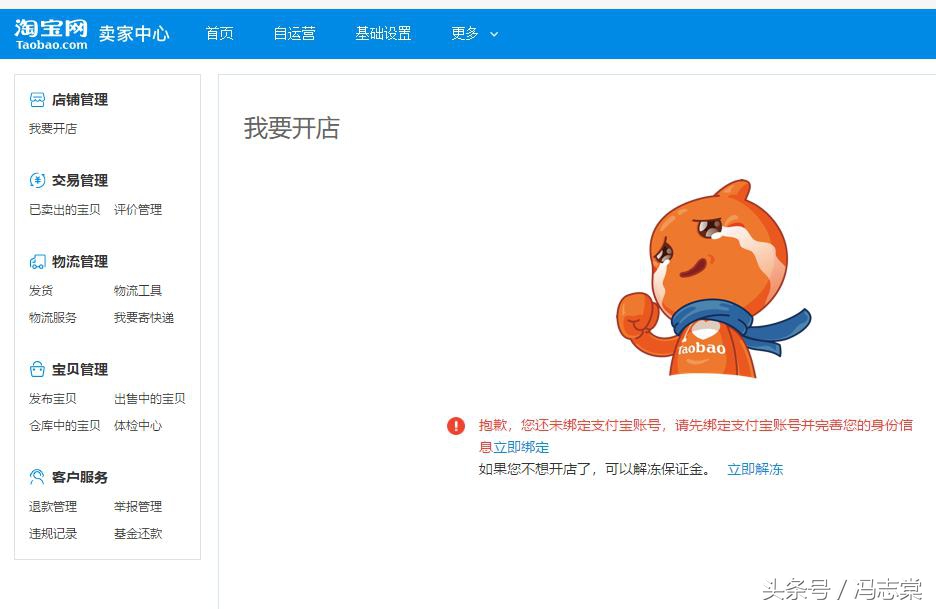
Task: Click the 卖家中心 seller center label
Action: coord(133,33)
